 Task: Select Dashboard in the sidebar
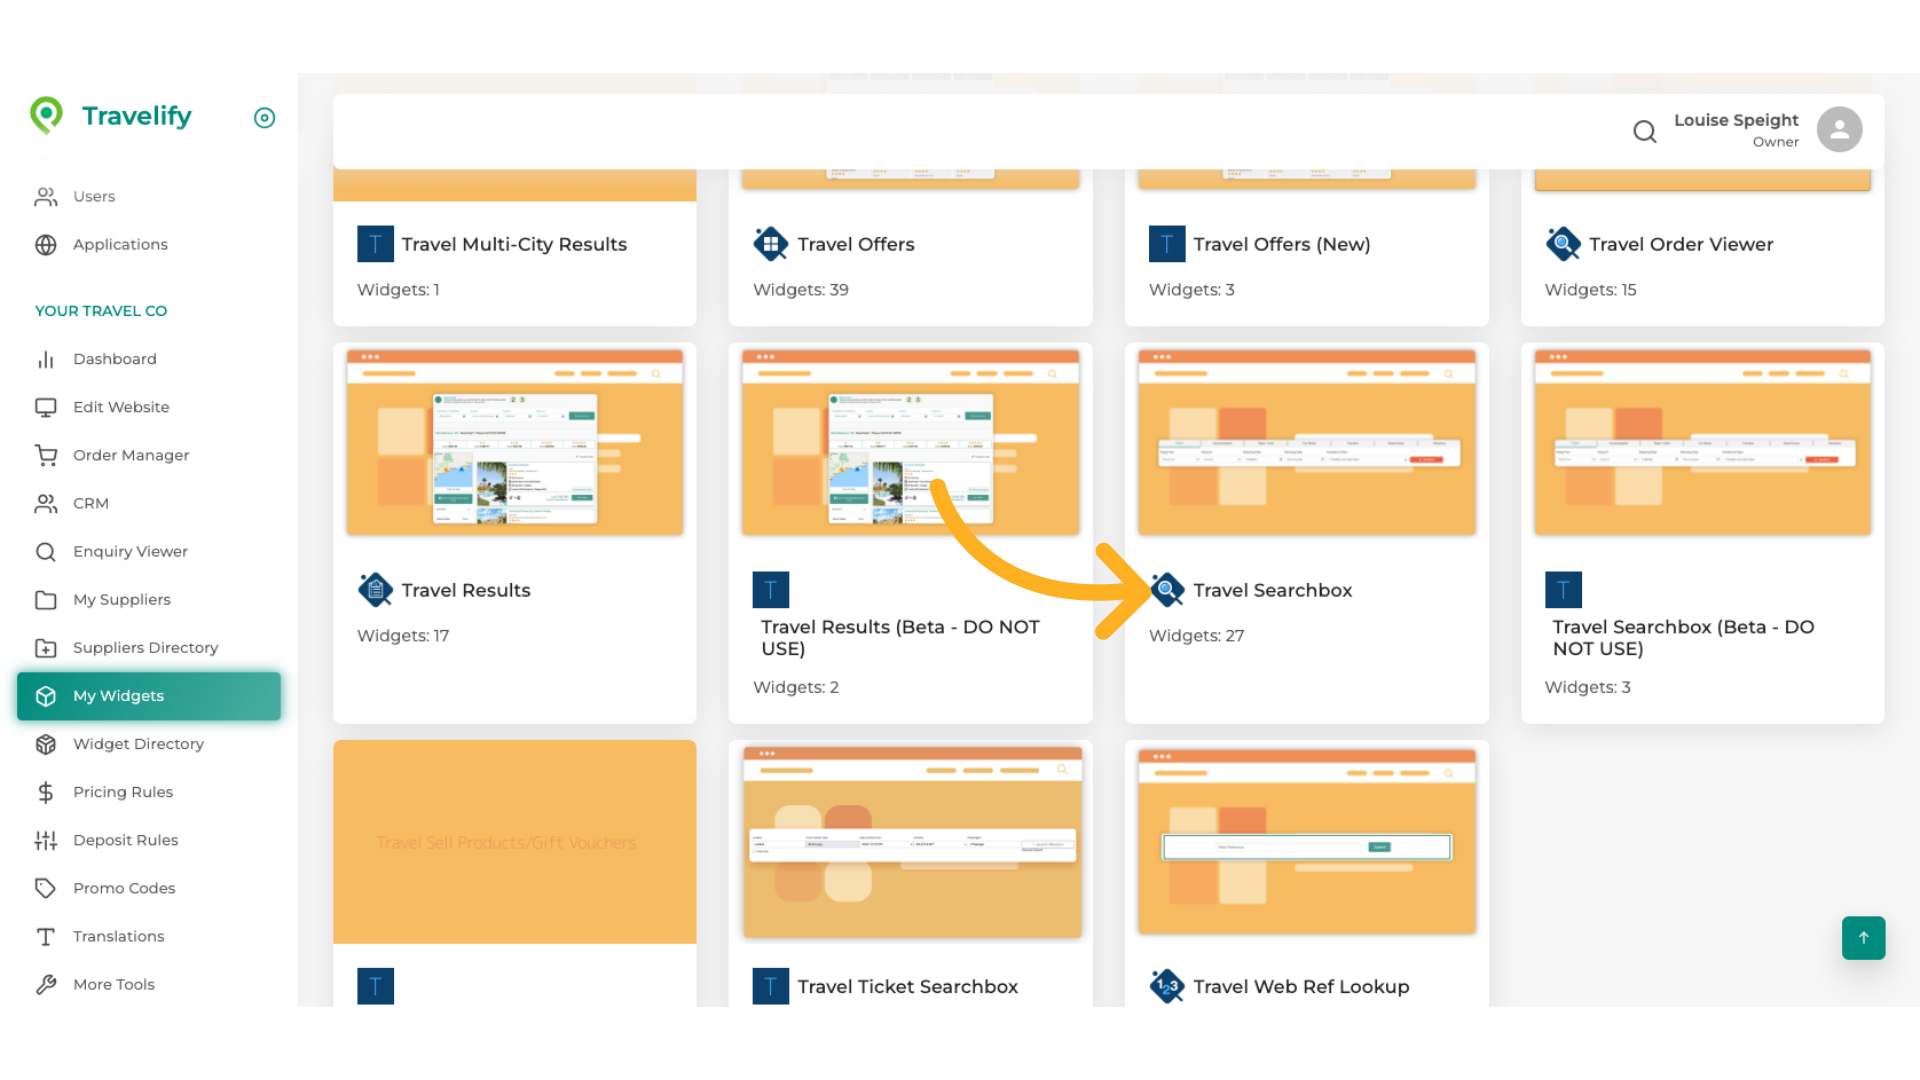115,359
